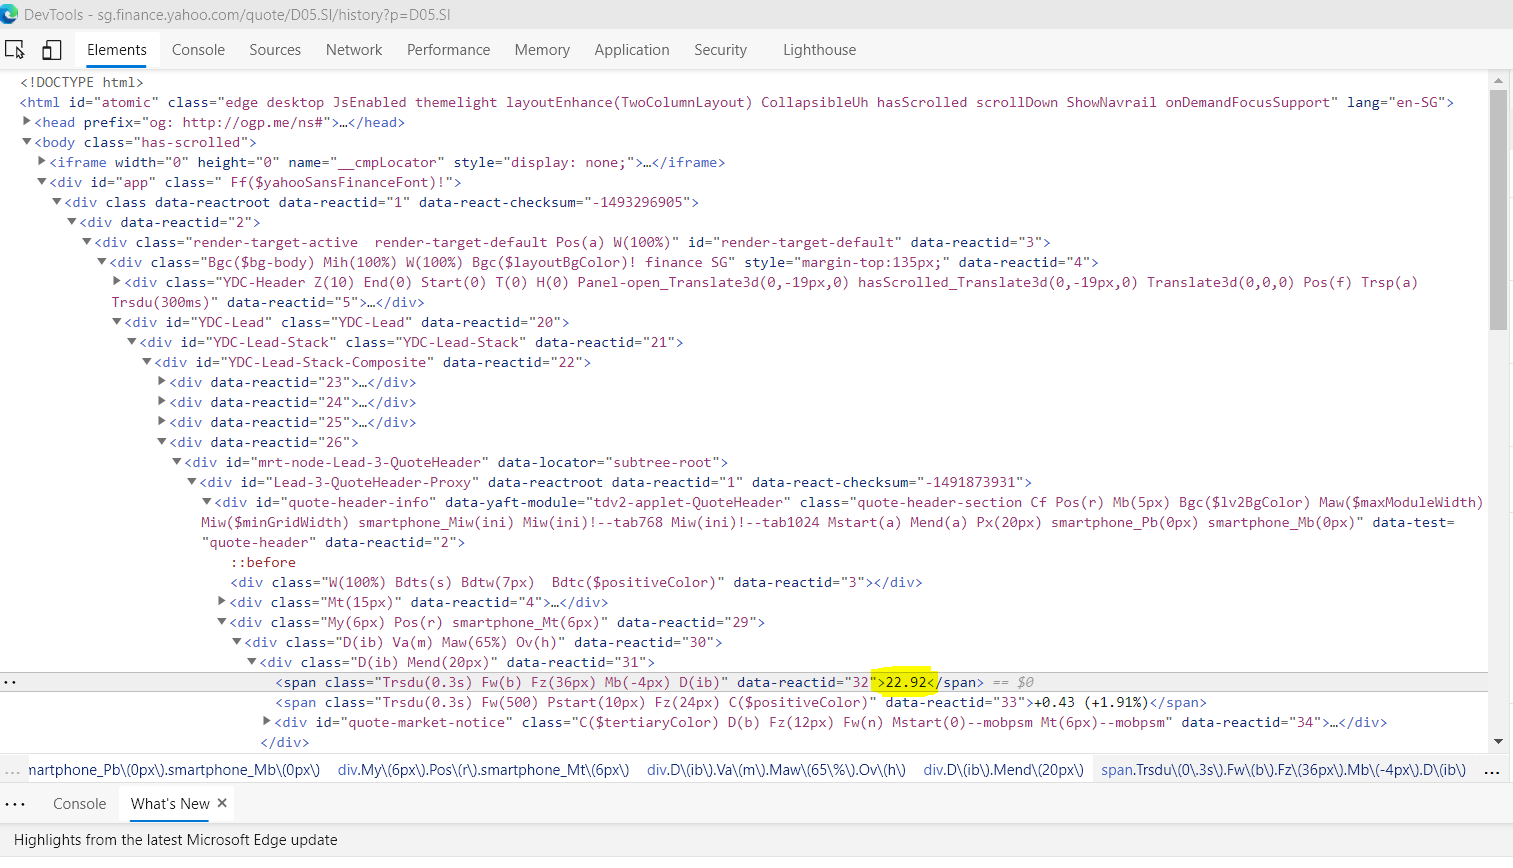Viewport: 1513px width, 868px height.
Task: Click the Edge update highlights text
Action: pos(176,840)
